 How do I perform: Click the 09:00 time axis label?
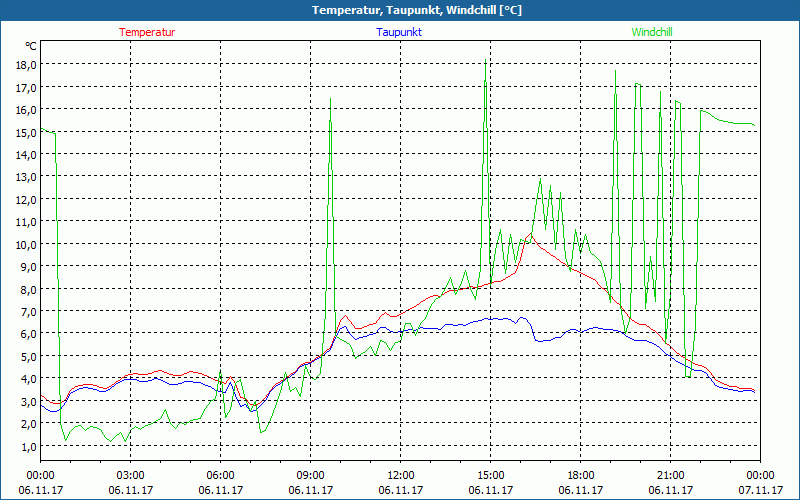[310, 475]
